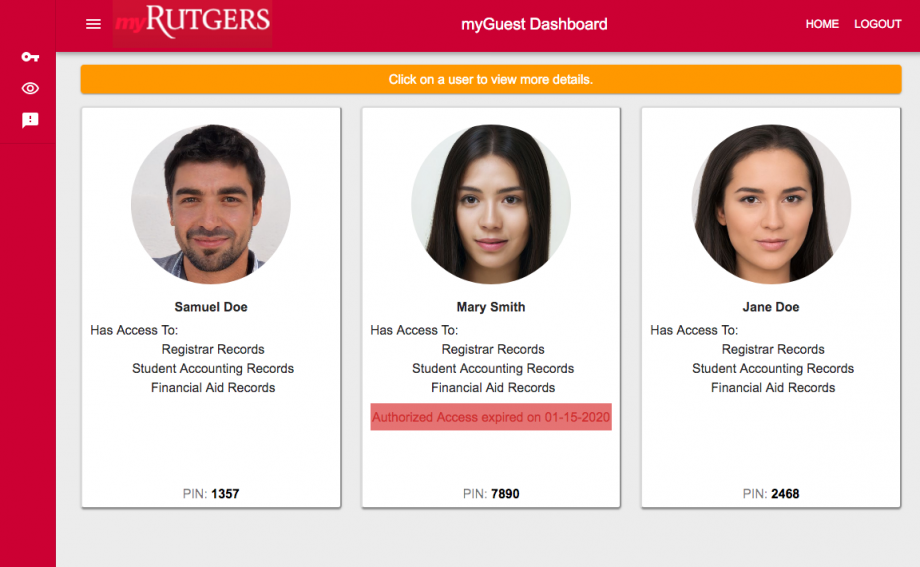Click the myRutgers logo
This screenshot has height=567, width=920.
pyautogui.click(x=192, y=23)
